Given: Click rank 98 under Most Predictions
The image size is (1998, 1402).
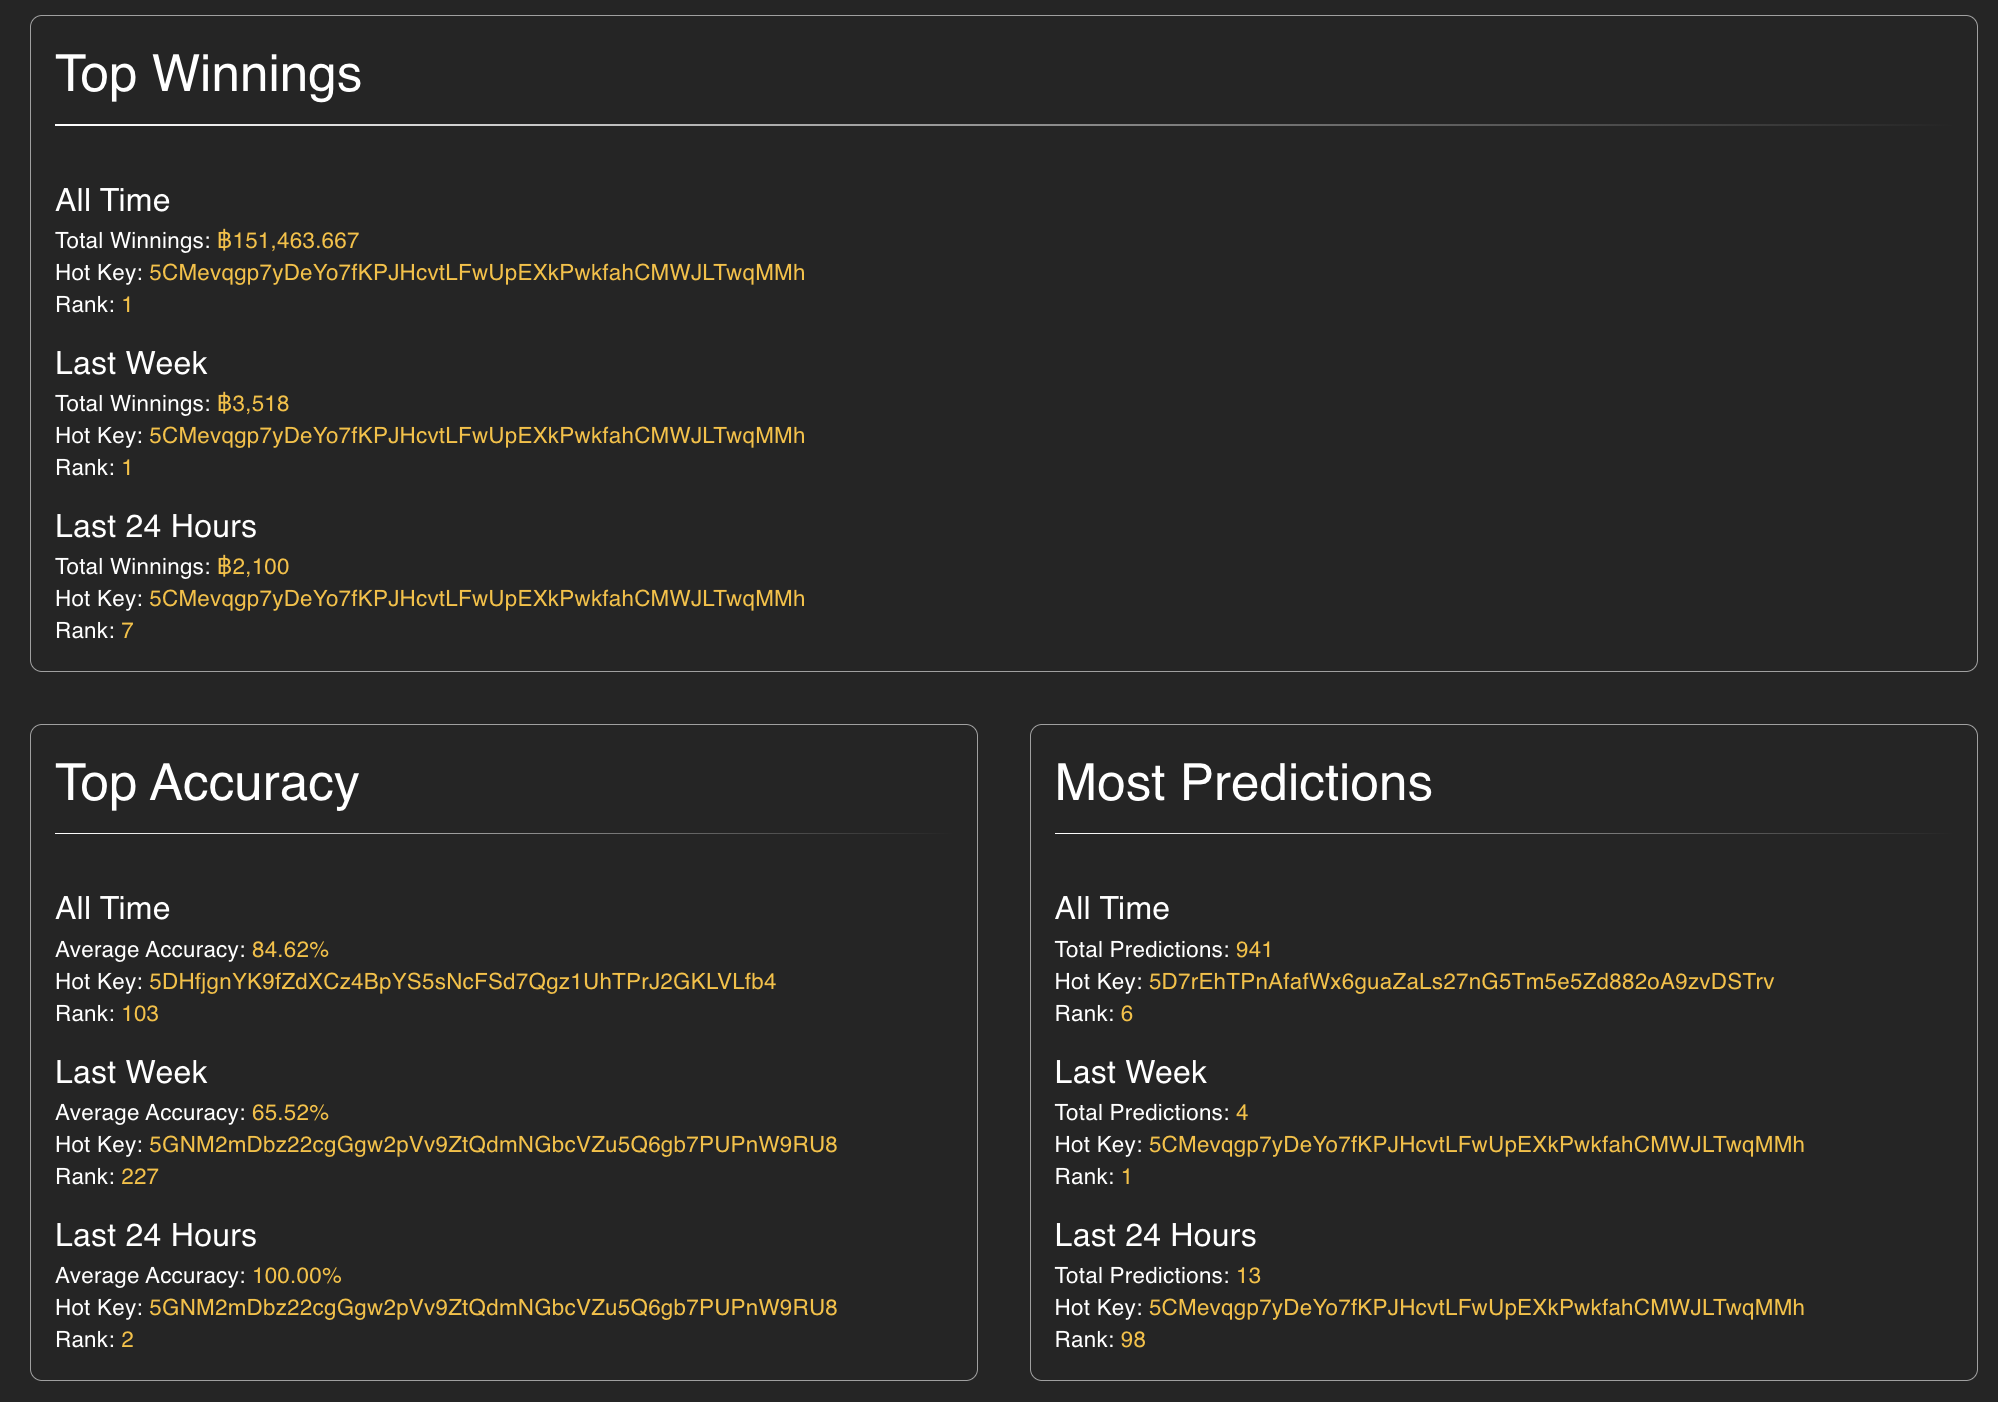Looking at the screenshot, I should pos(1133,1340).
